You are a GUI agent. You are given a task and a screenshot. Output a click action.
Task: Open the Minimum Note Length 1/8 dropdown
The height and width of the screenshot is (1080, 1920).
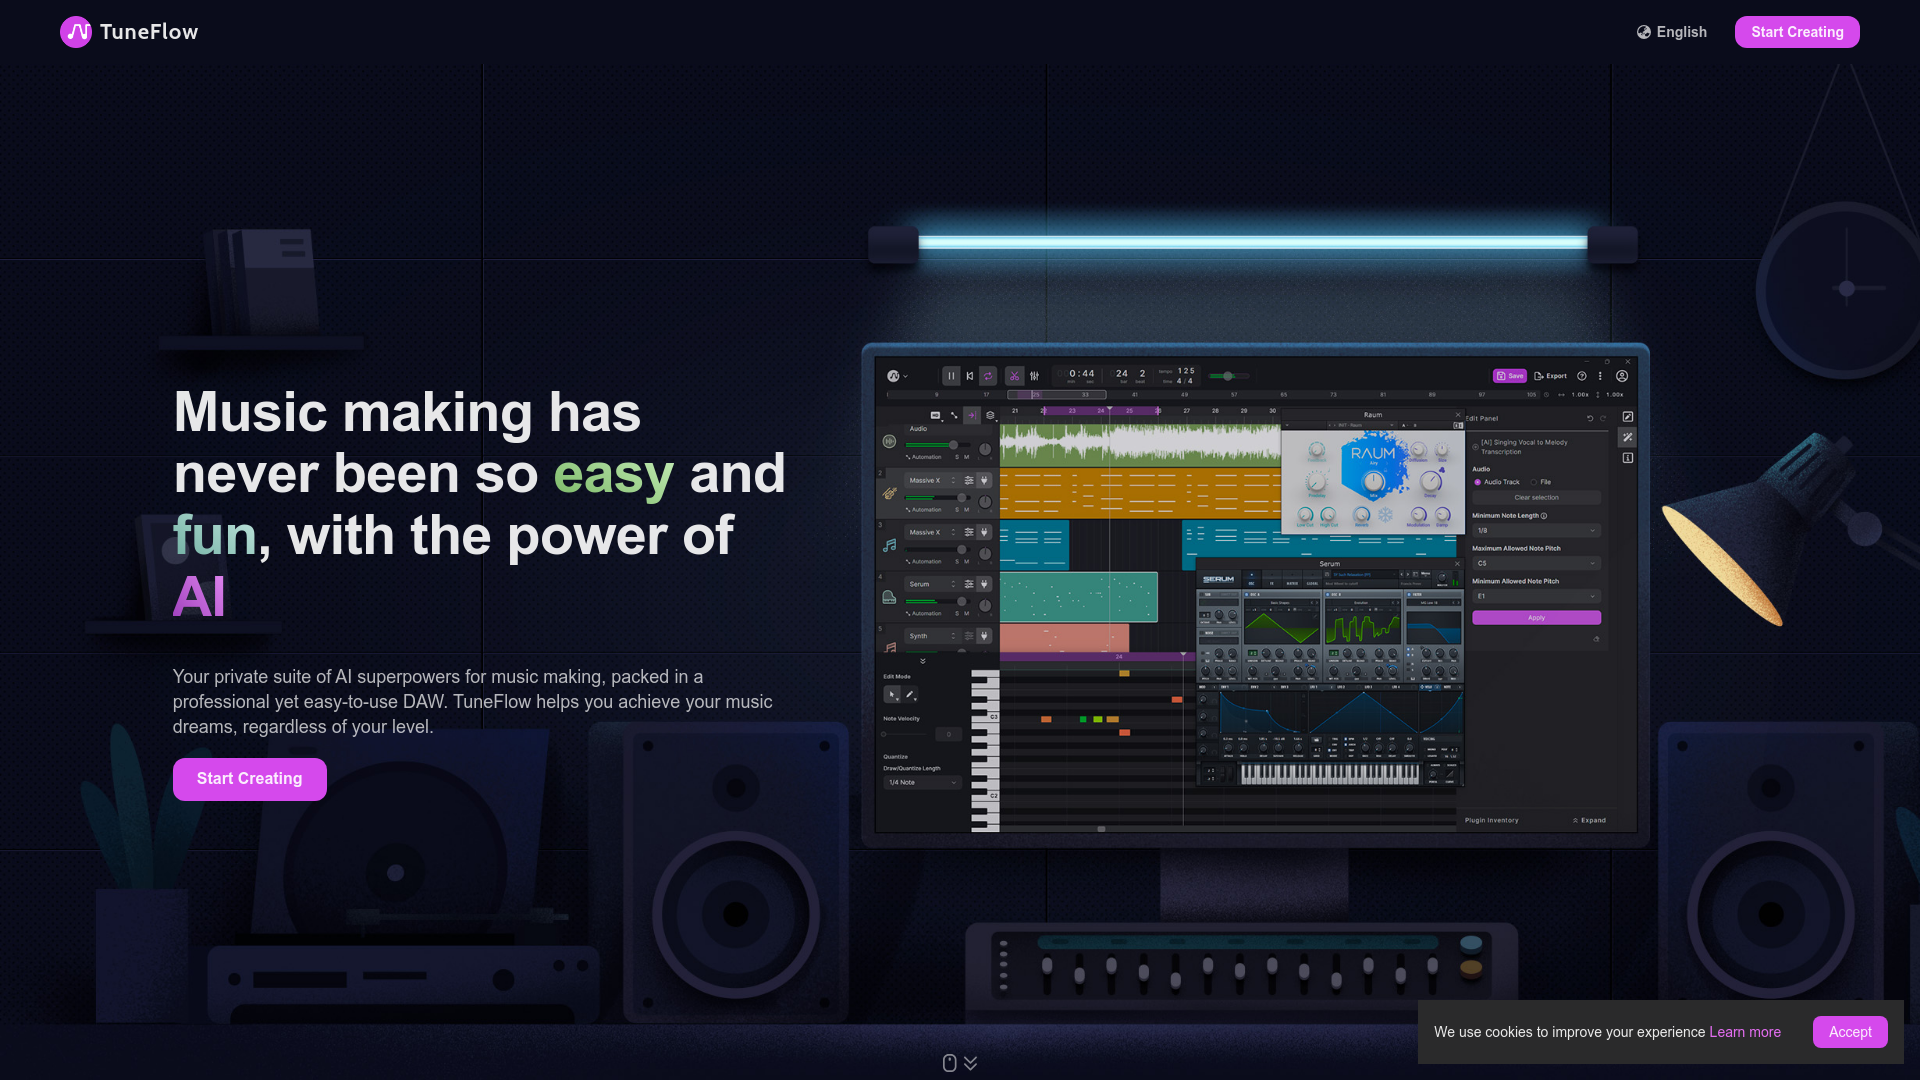pyautogui.click(x=1536, y=530)
